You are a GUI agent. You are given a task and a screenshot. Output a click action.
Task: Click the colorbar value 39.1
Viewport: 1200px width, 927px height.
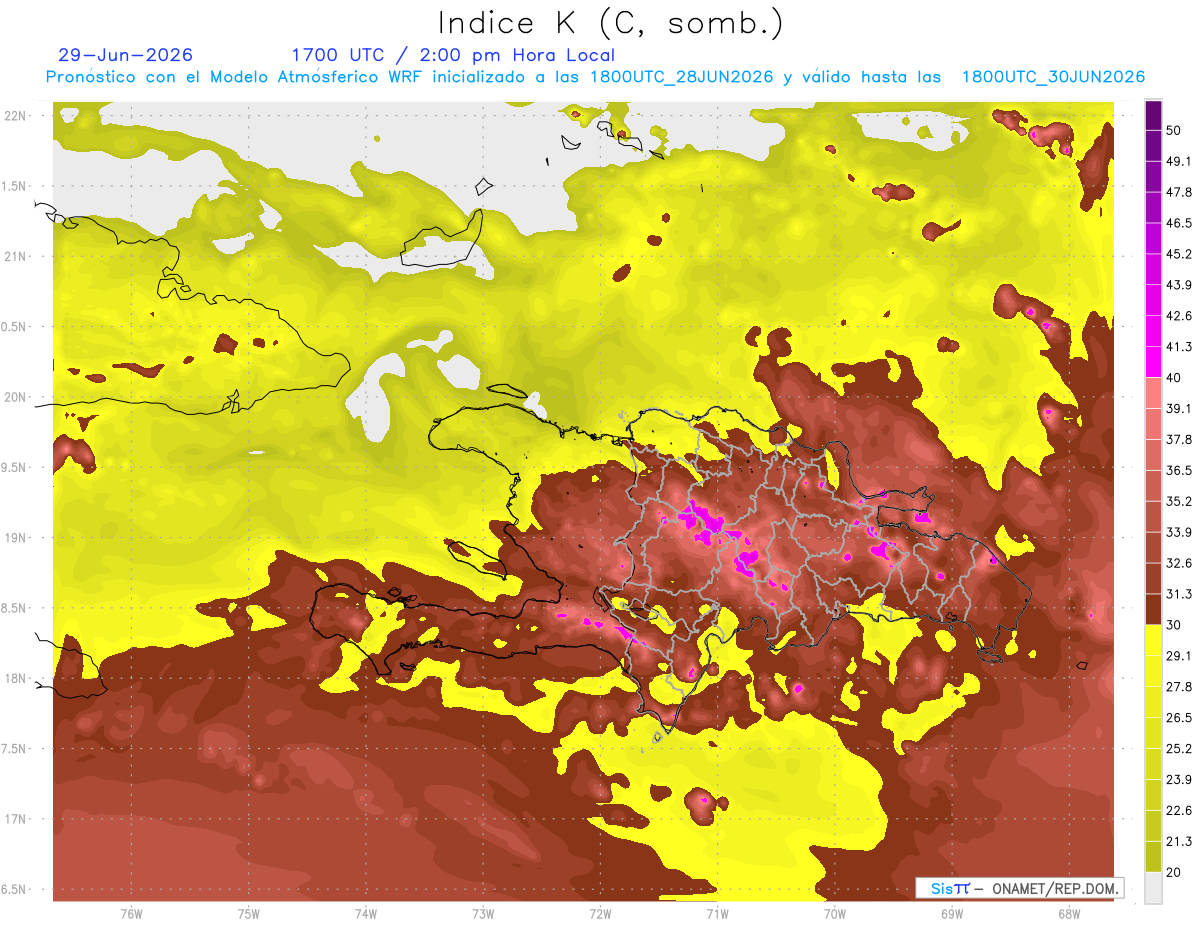point(1178,408)
